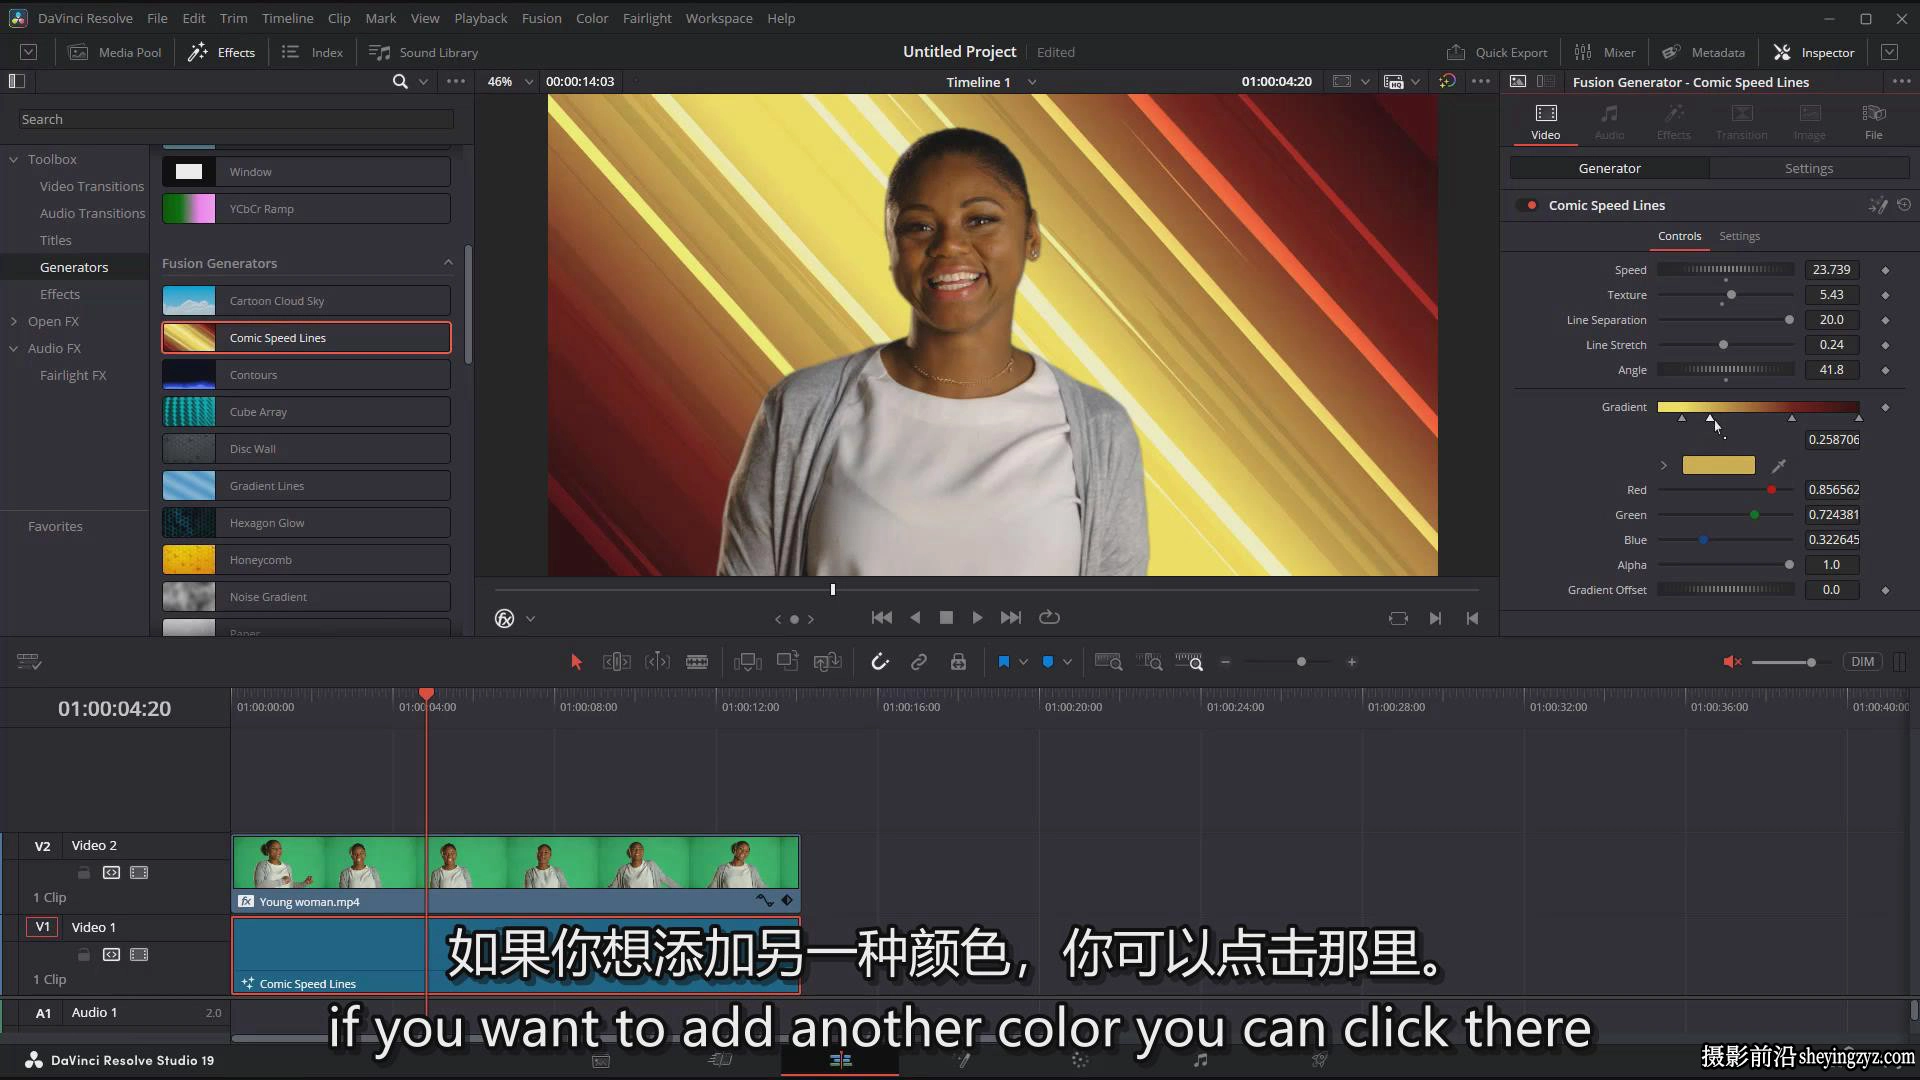Toggle Effects panel button
Image resolution: width=1920 pixels, height=1080 pixels.
click(222, 52)
